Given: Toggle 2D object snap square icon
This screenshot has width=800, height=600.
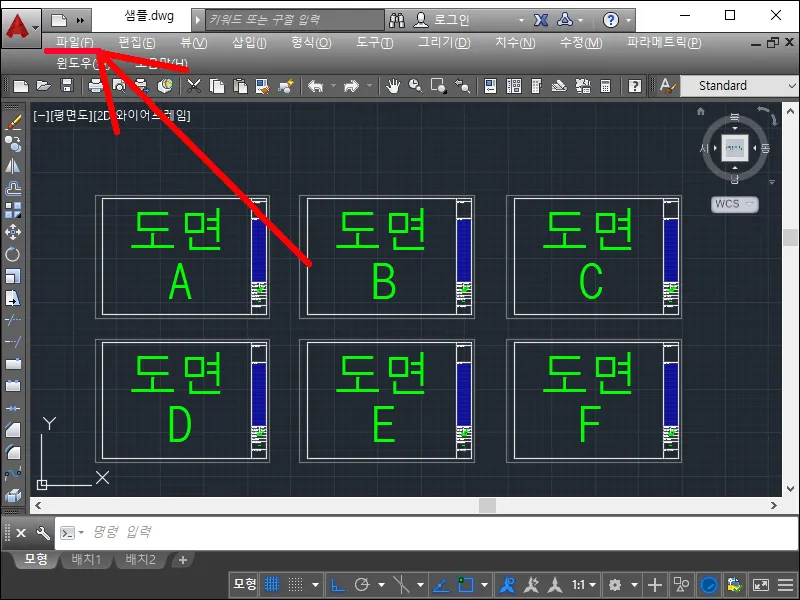Looking at the screenshot, I should (x=465, y=584).
